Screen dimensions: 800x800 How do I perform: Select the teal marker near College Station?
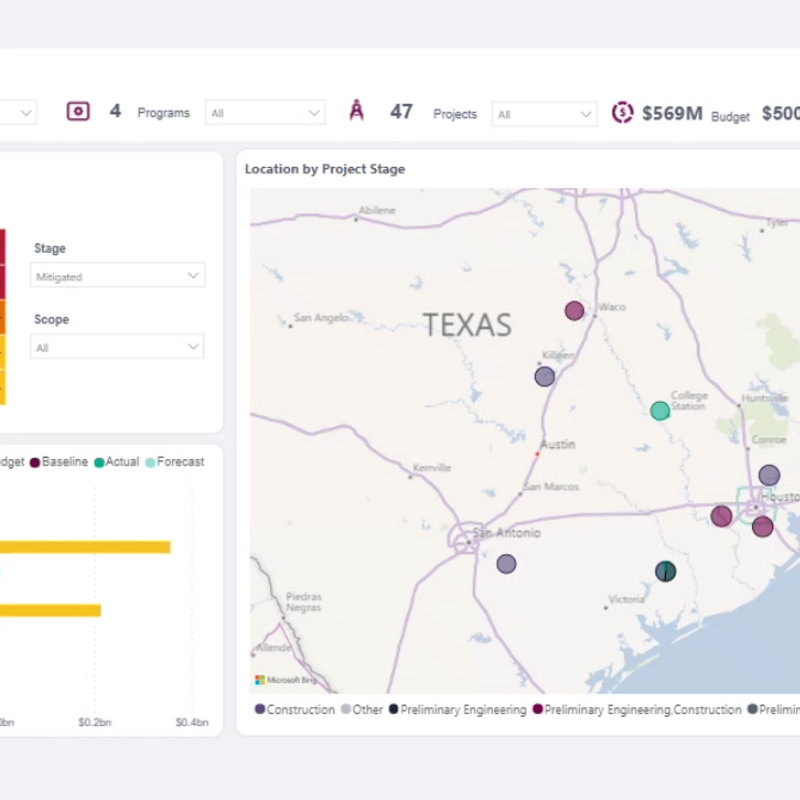coord(660,410)
